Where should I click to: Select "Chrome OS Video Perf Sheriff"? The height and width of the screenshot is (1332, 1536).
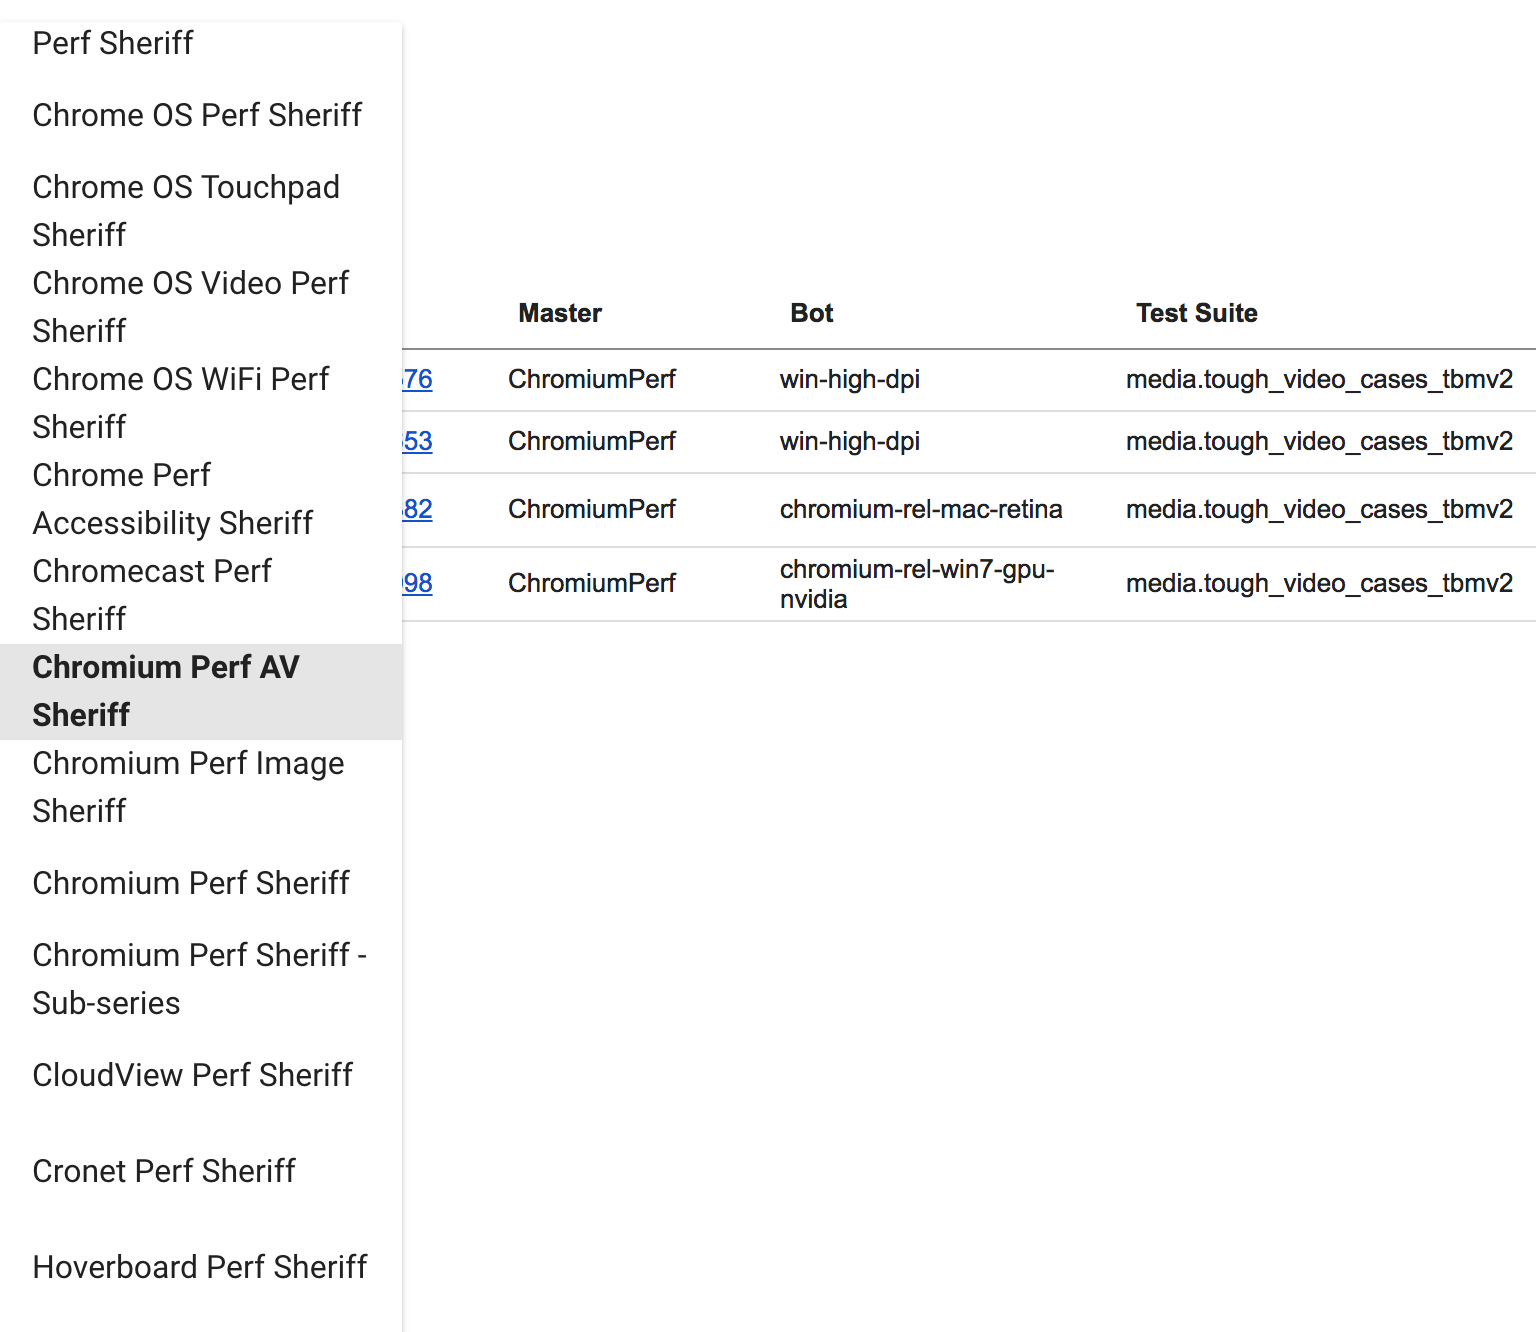coord(190,306)
